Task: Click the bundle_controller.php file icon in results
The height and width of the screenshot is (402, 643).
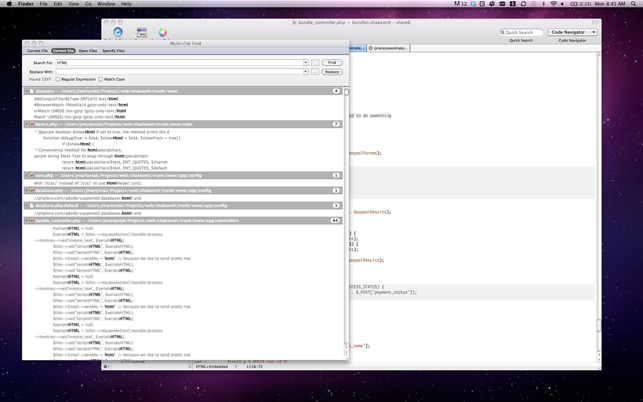Action: pos(32,220)
